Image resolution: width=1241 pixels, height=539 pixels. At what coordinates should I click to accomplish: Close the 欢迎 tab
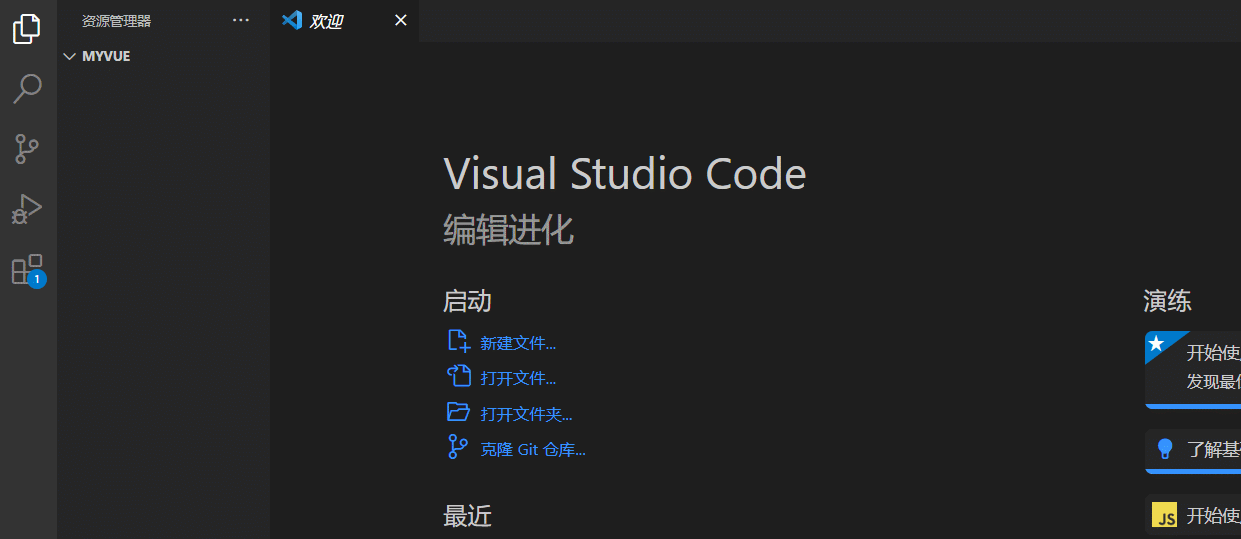point(401,20)
